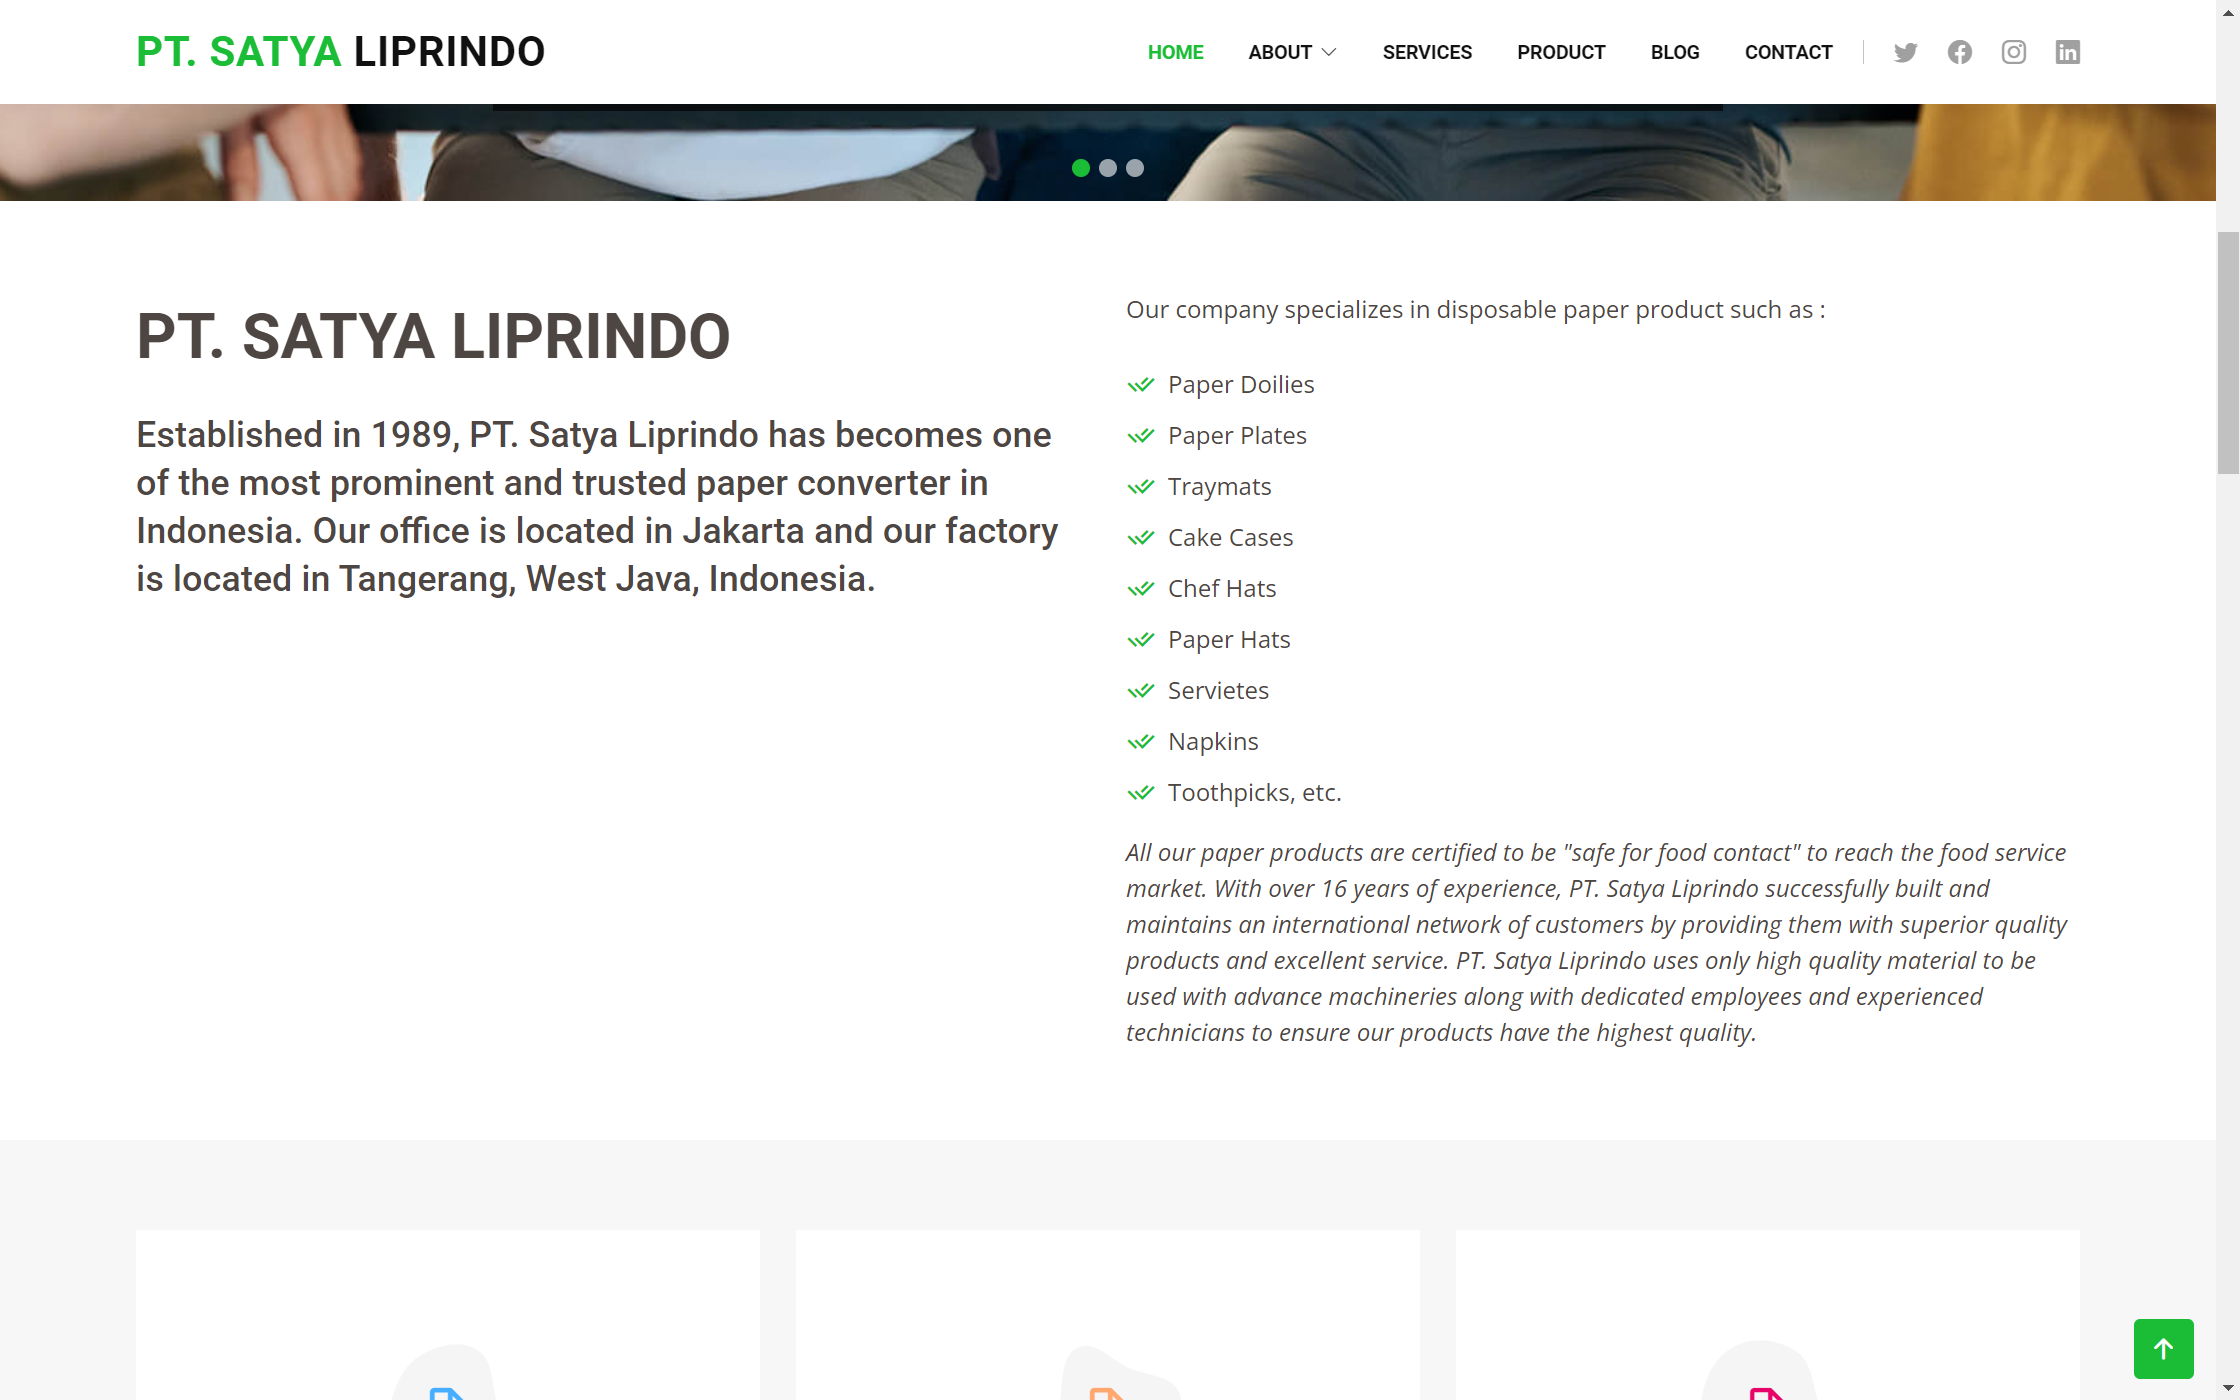Open the LinkedIn social icon
The width and height of the screenshot is (2240, 1400).
[x=2067, y=52]
